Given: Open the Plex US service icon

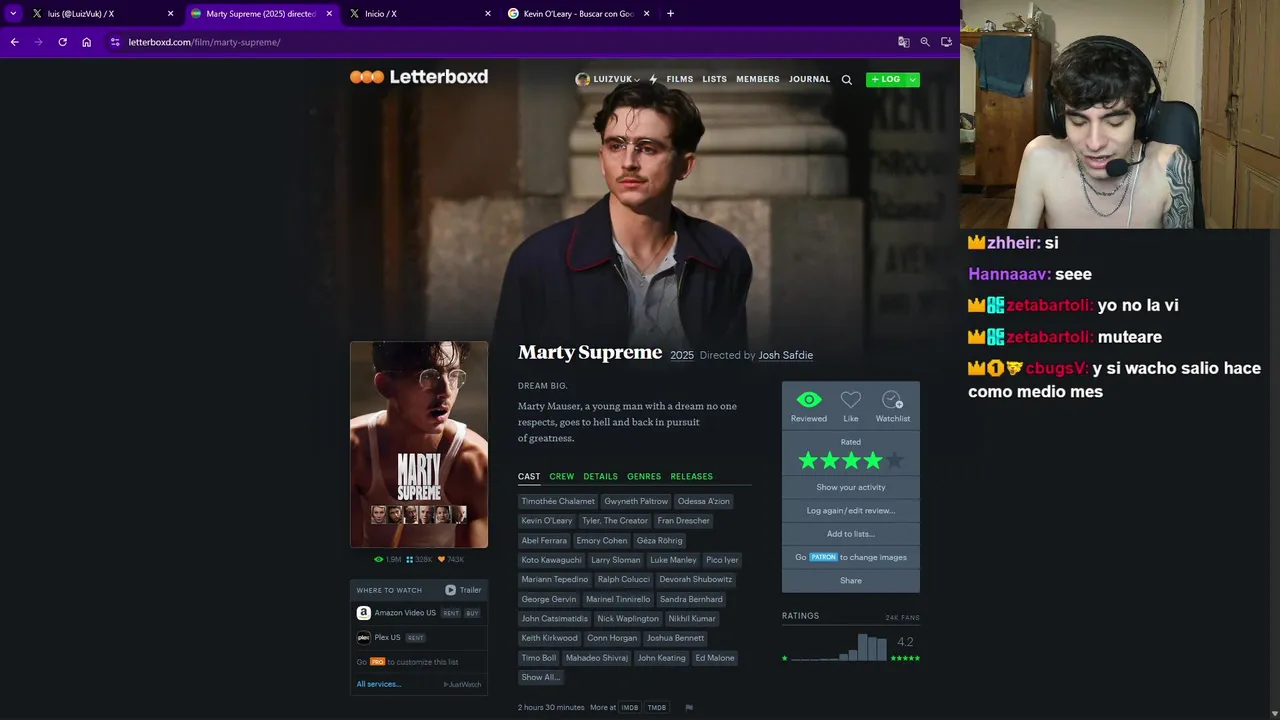Looking at the screenshot, I should [x=364, y=637].
